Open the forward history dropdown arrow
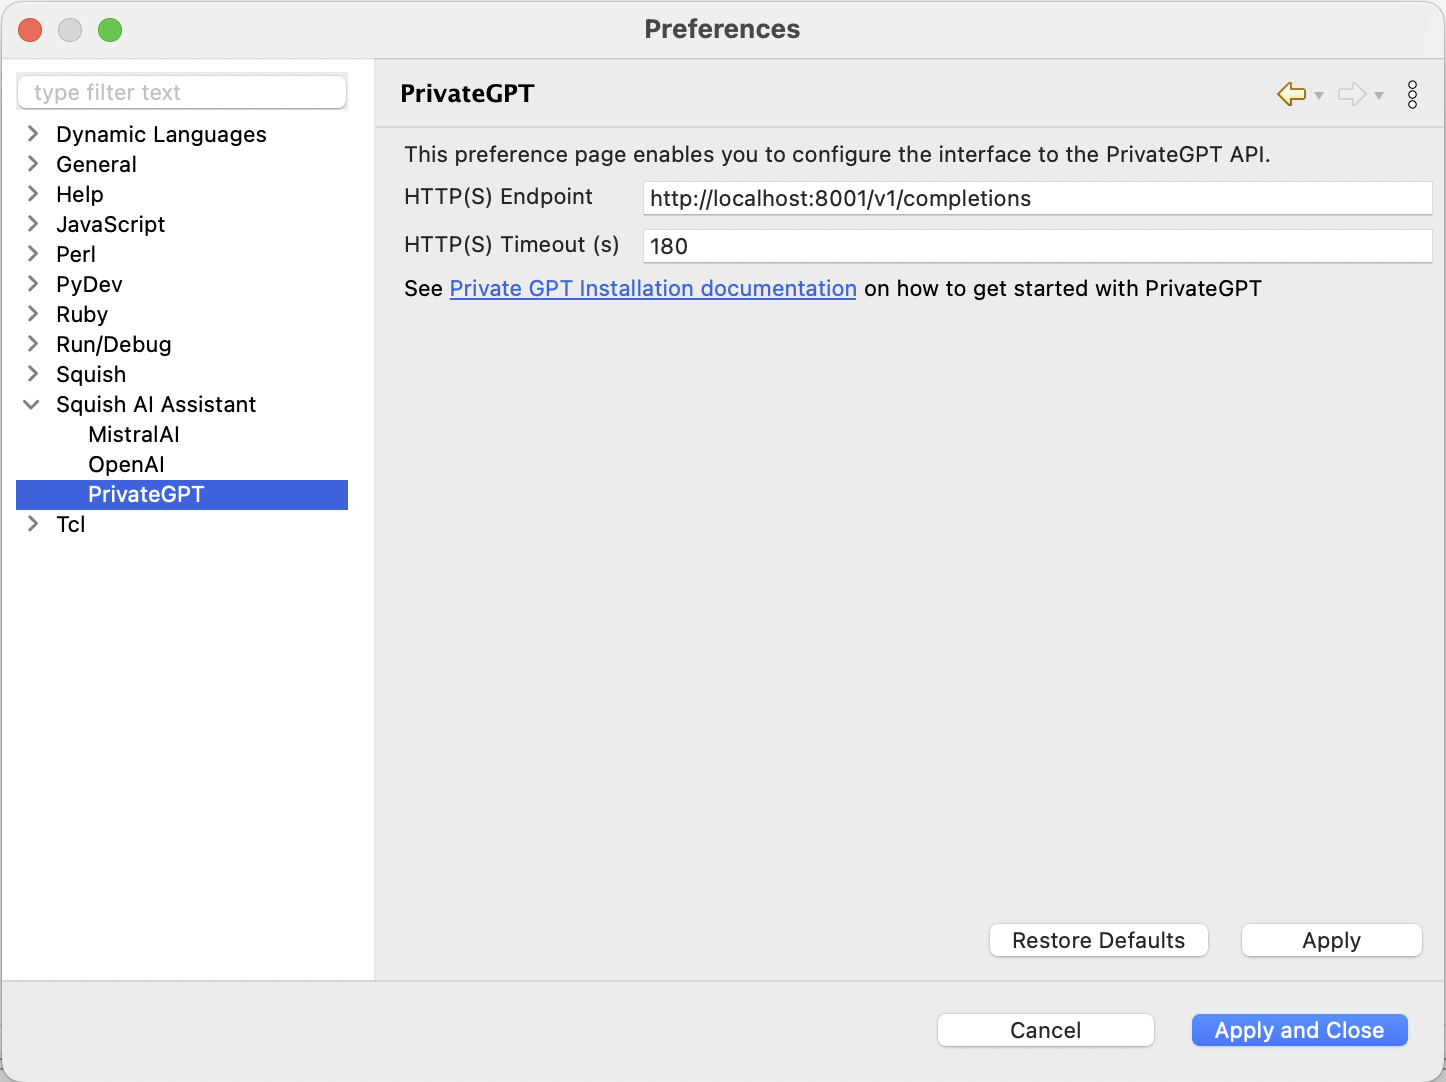 [1379, 96]
